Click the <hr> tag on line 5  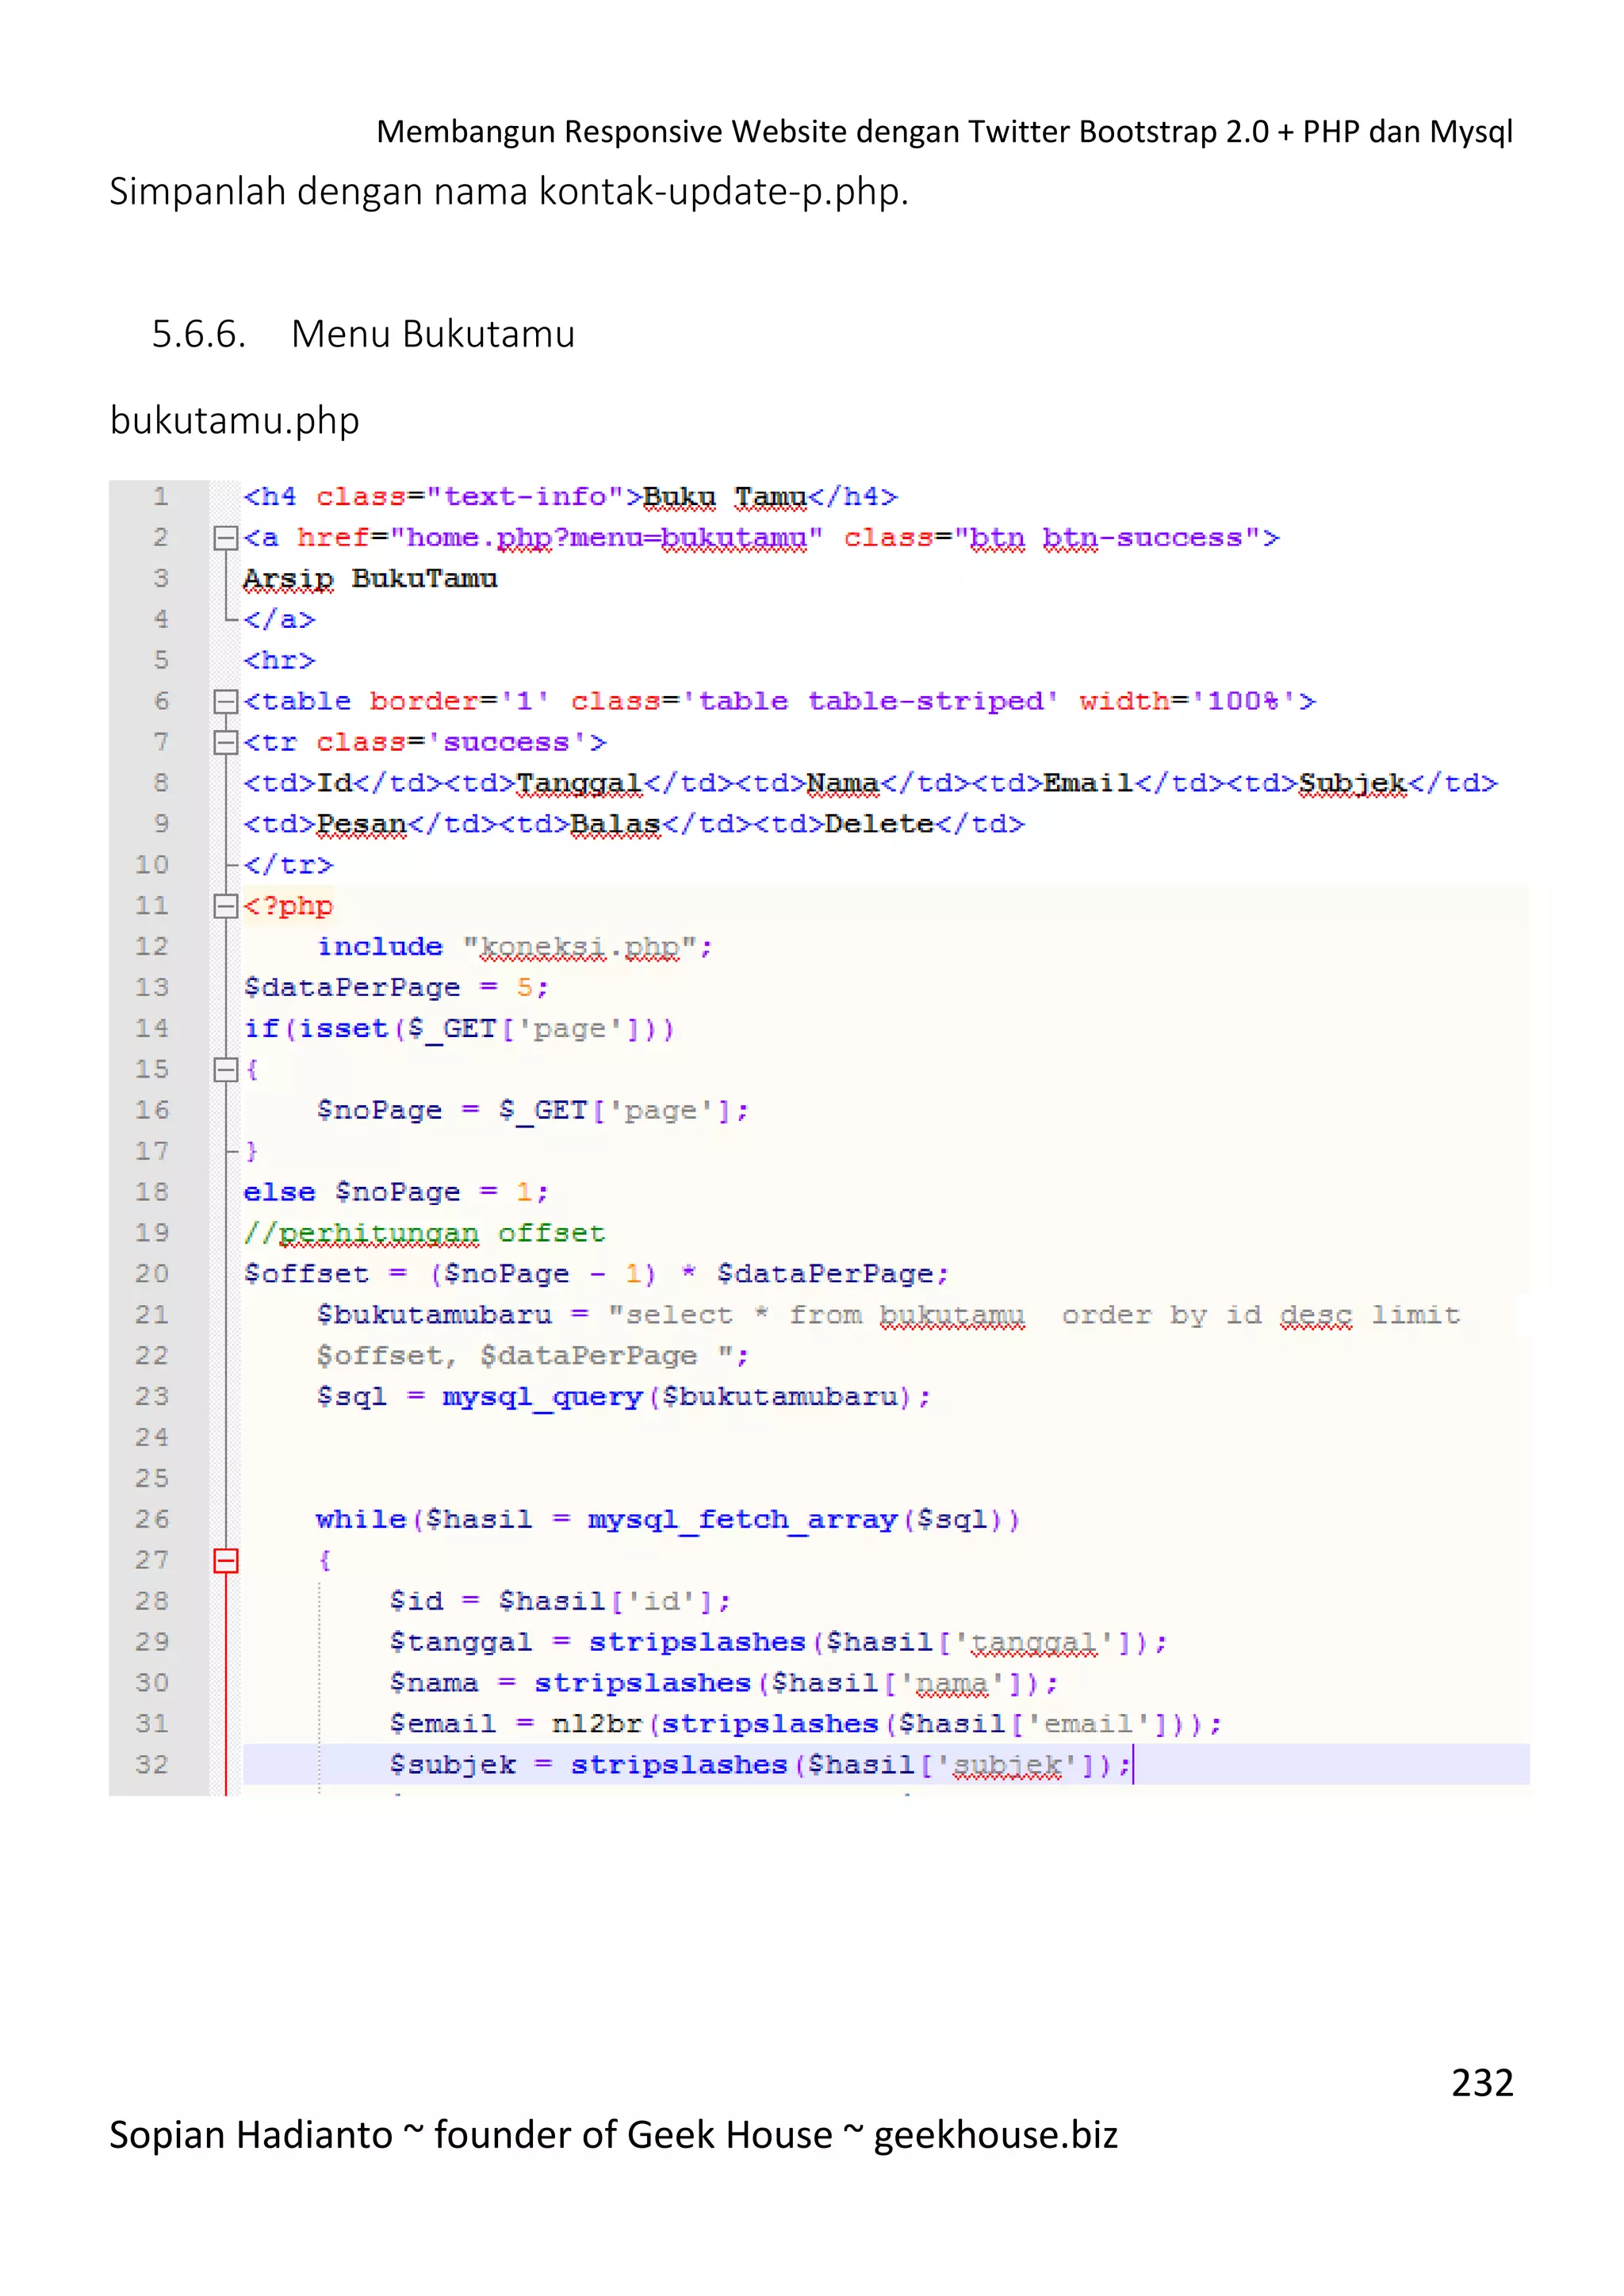279,661
